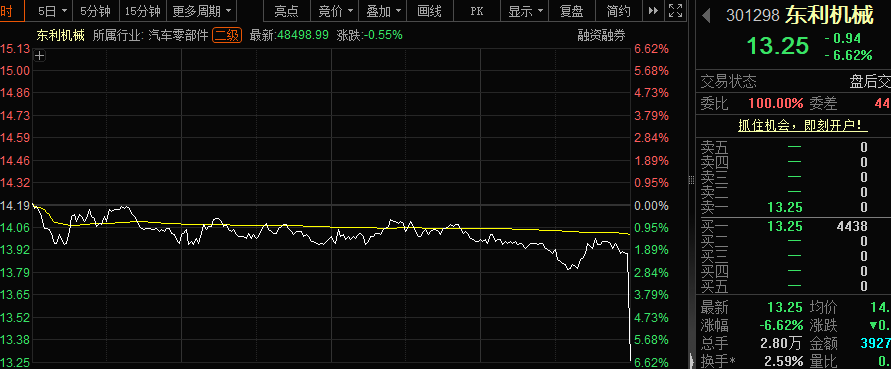Click stock code 301298

752,16
